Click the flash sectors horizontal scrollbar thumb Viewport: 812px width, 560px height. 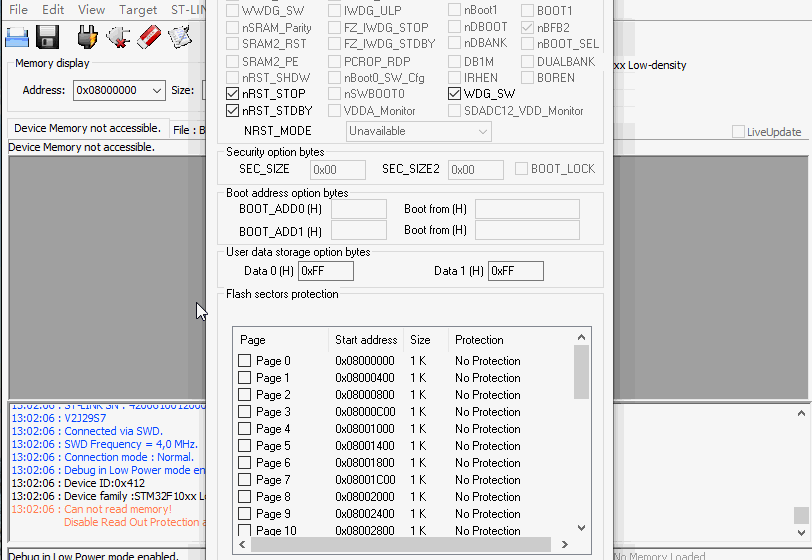401,544
